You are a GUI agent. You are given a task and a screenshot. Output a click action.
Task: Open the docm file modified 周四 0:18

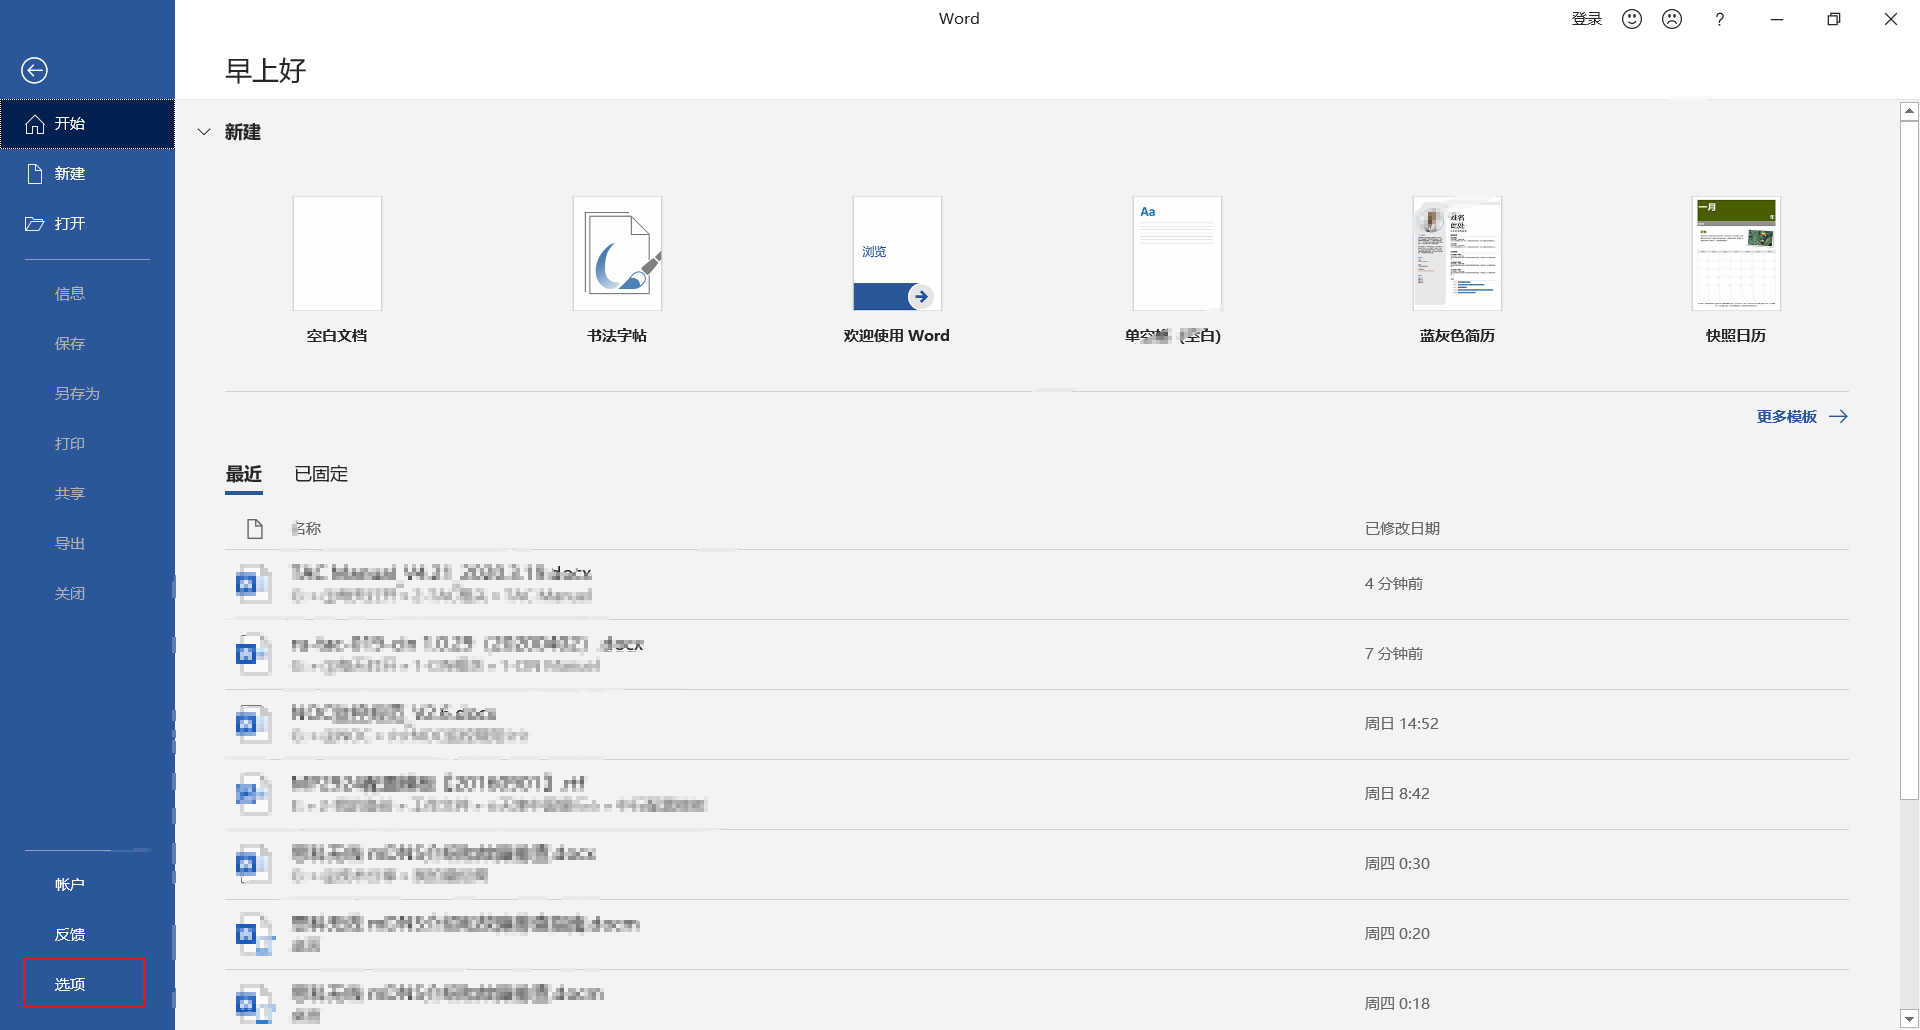point(1037,1000)
